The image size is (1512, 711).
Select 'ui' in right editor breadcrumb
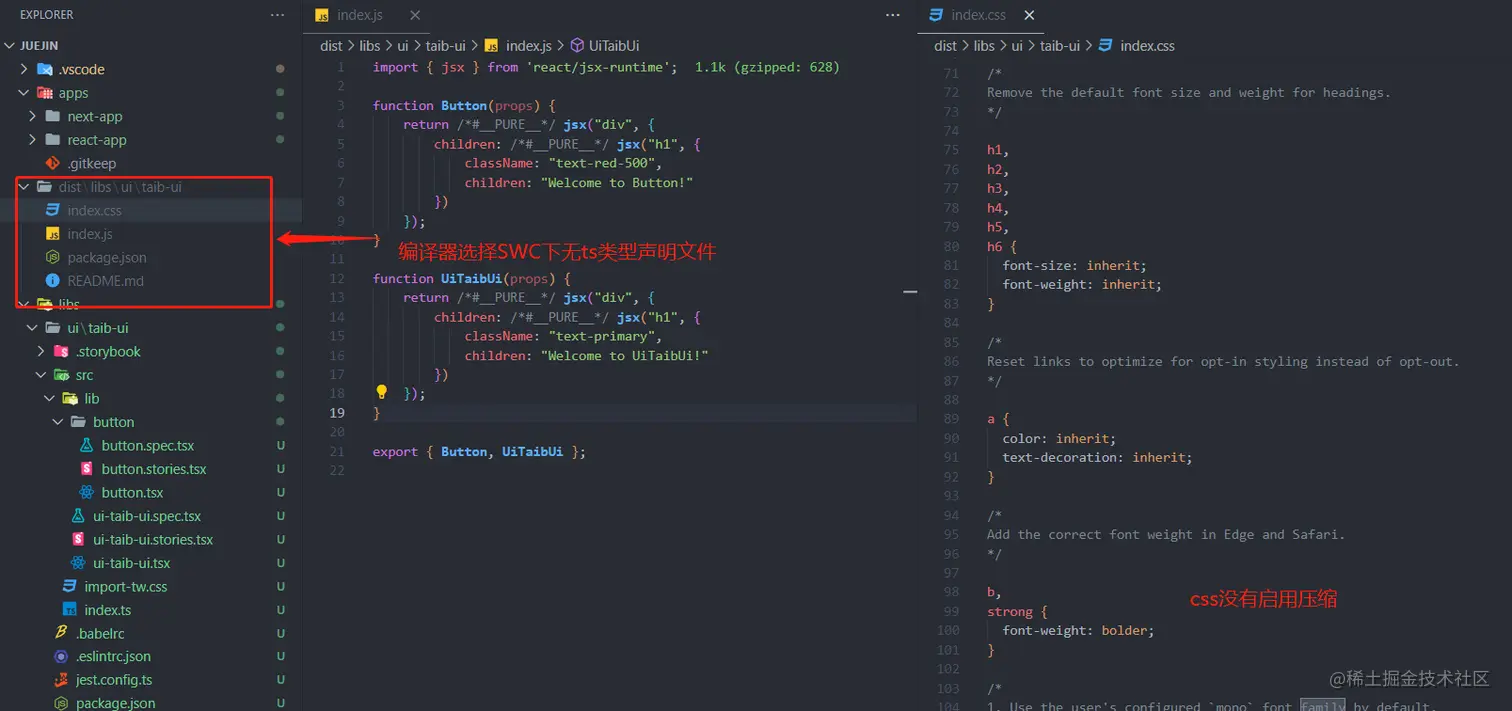pyautogui.click(x=1017, y=46)
